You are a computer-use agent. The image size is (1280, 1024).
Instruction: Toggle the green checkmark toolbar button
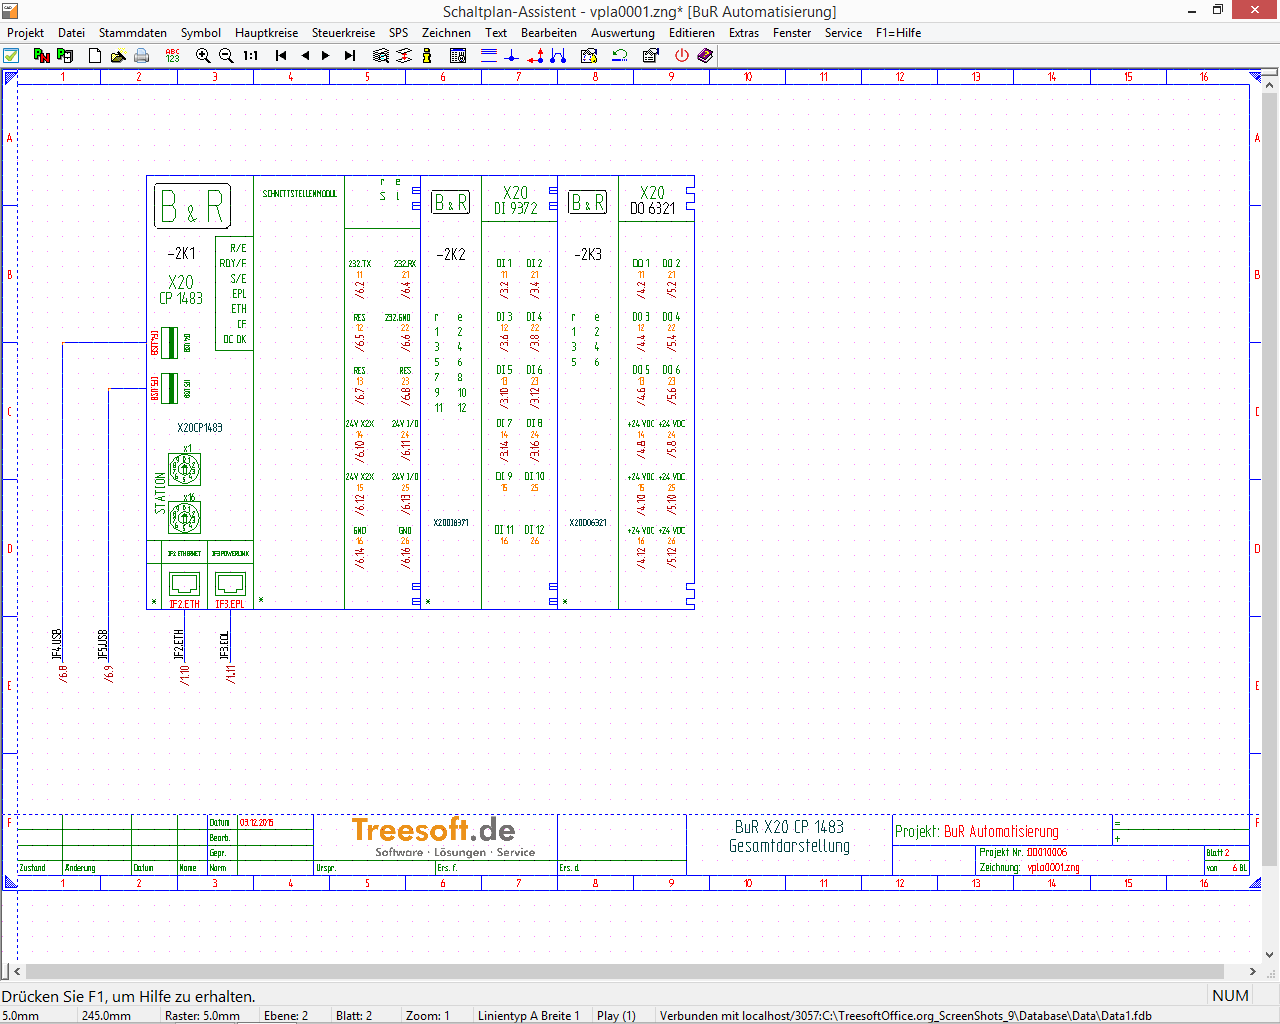pyautogui.click(x=11, y=56)
